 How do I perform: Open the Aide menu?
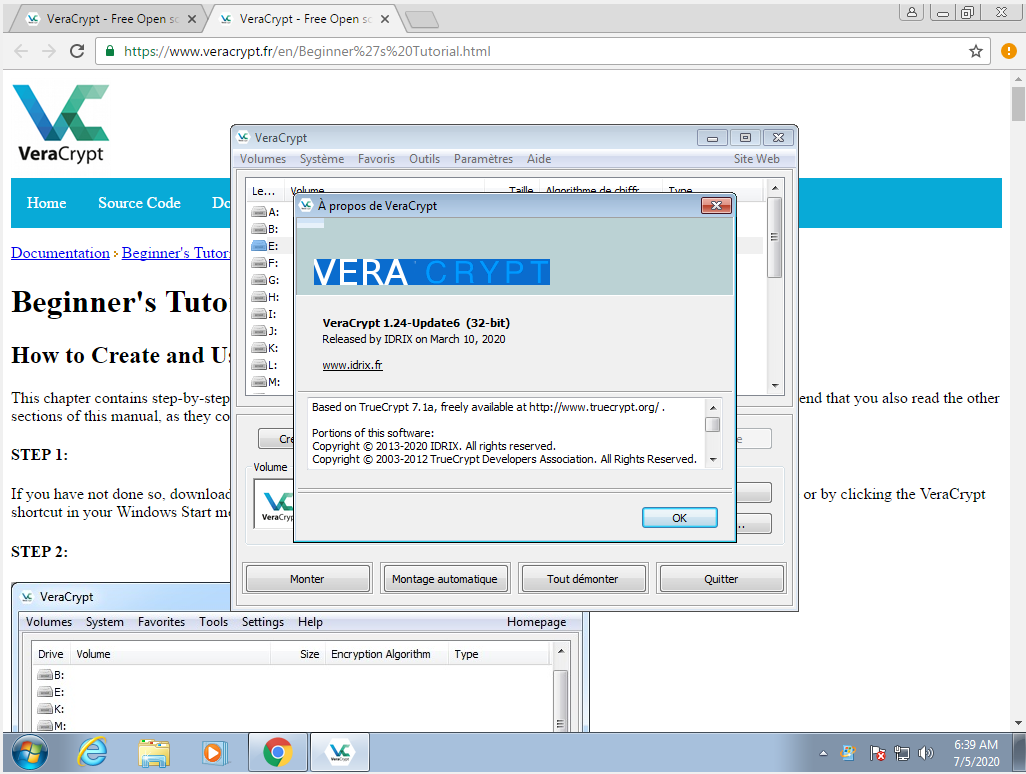pos(539,159)
